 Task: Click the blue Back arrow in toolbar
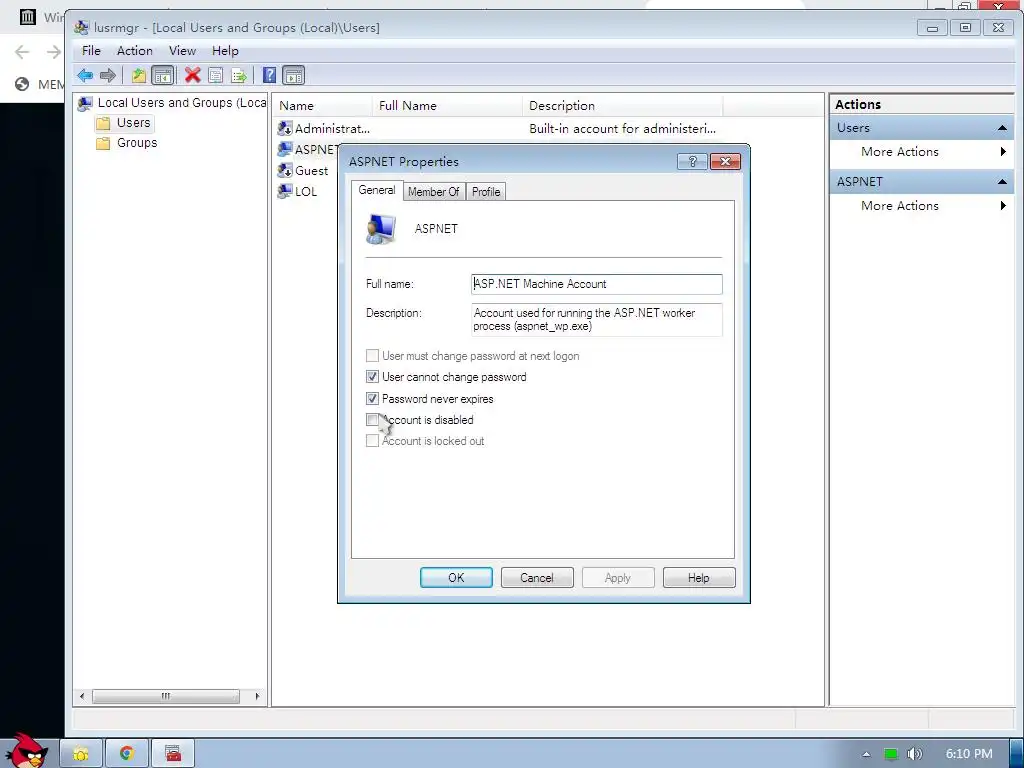tap(85, 75)
